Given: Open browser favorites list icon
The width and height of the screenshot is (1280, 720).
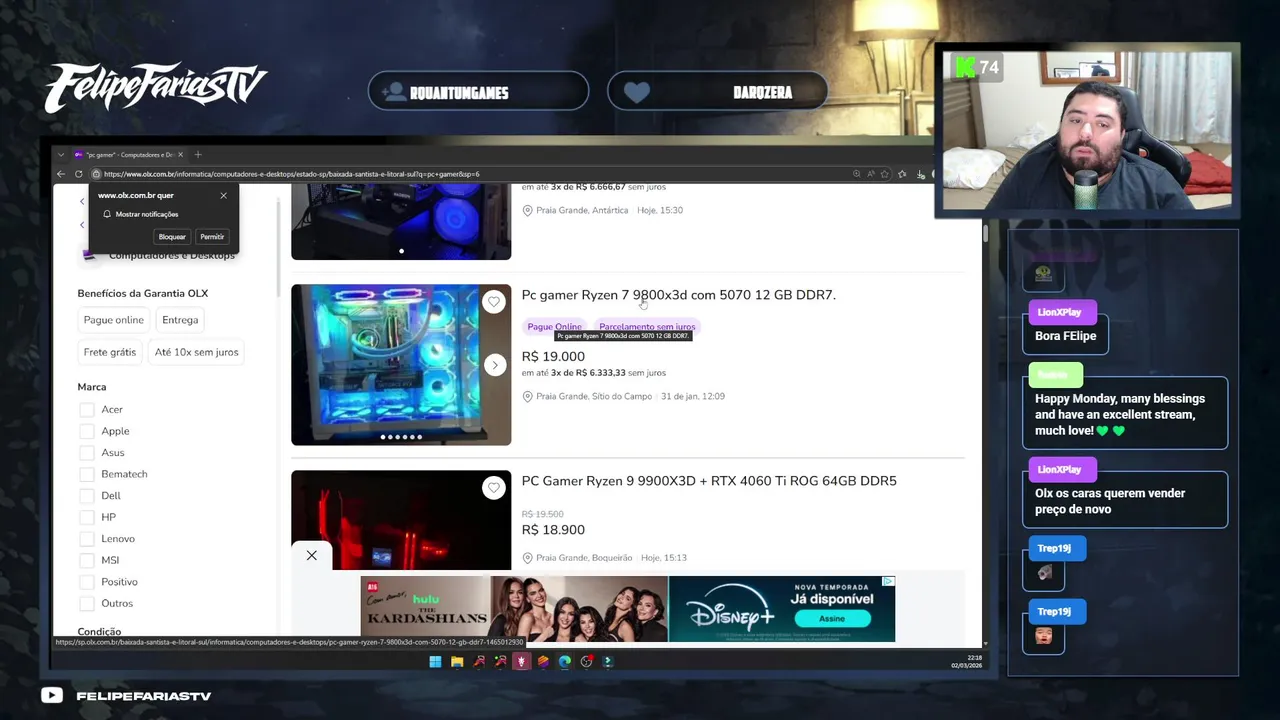Looking at the screenshot, I should coord(902,174).
